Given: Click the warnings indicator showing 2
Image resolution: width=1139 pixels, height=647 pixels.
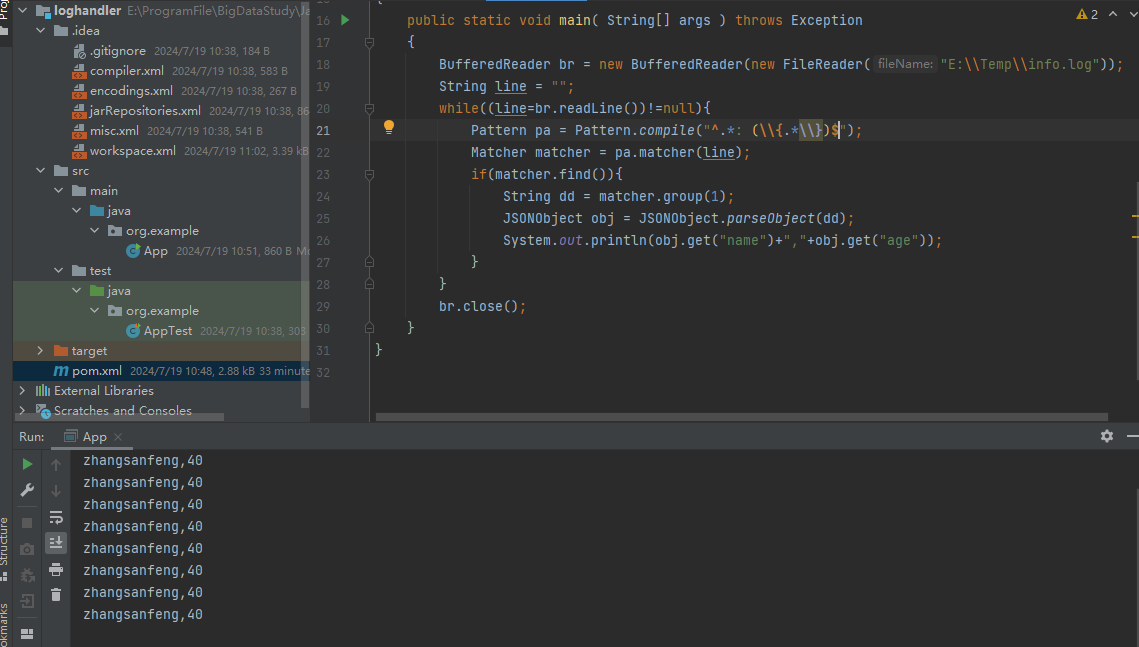Looking at the screenshot, I should tap(1088, 15).
